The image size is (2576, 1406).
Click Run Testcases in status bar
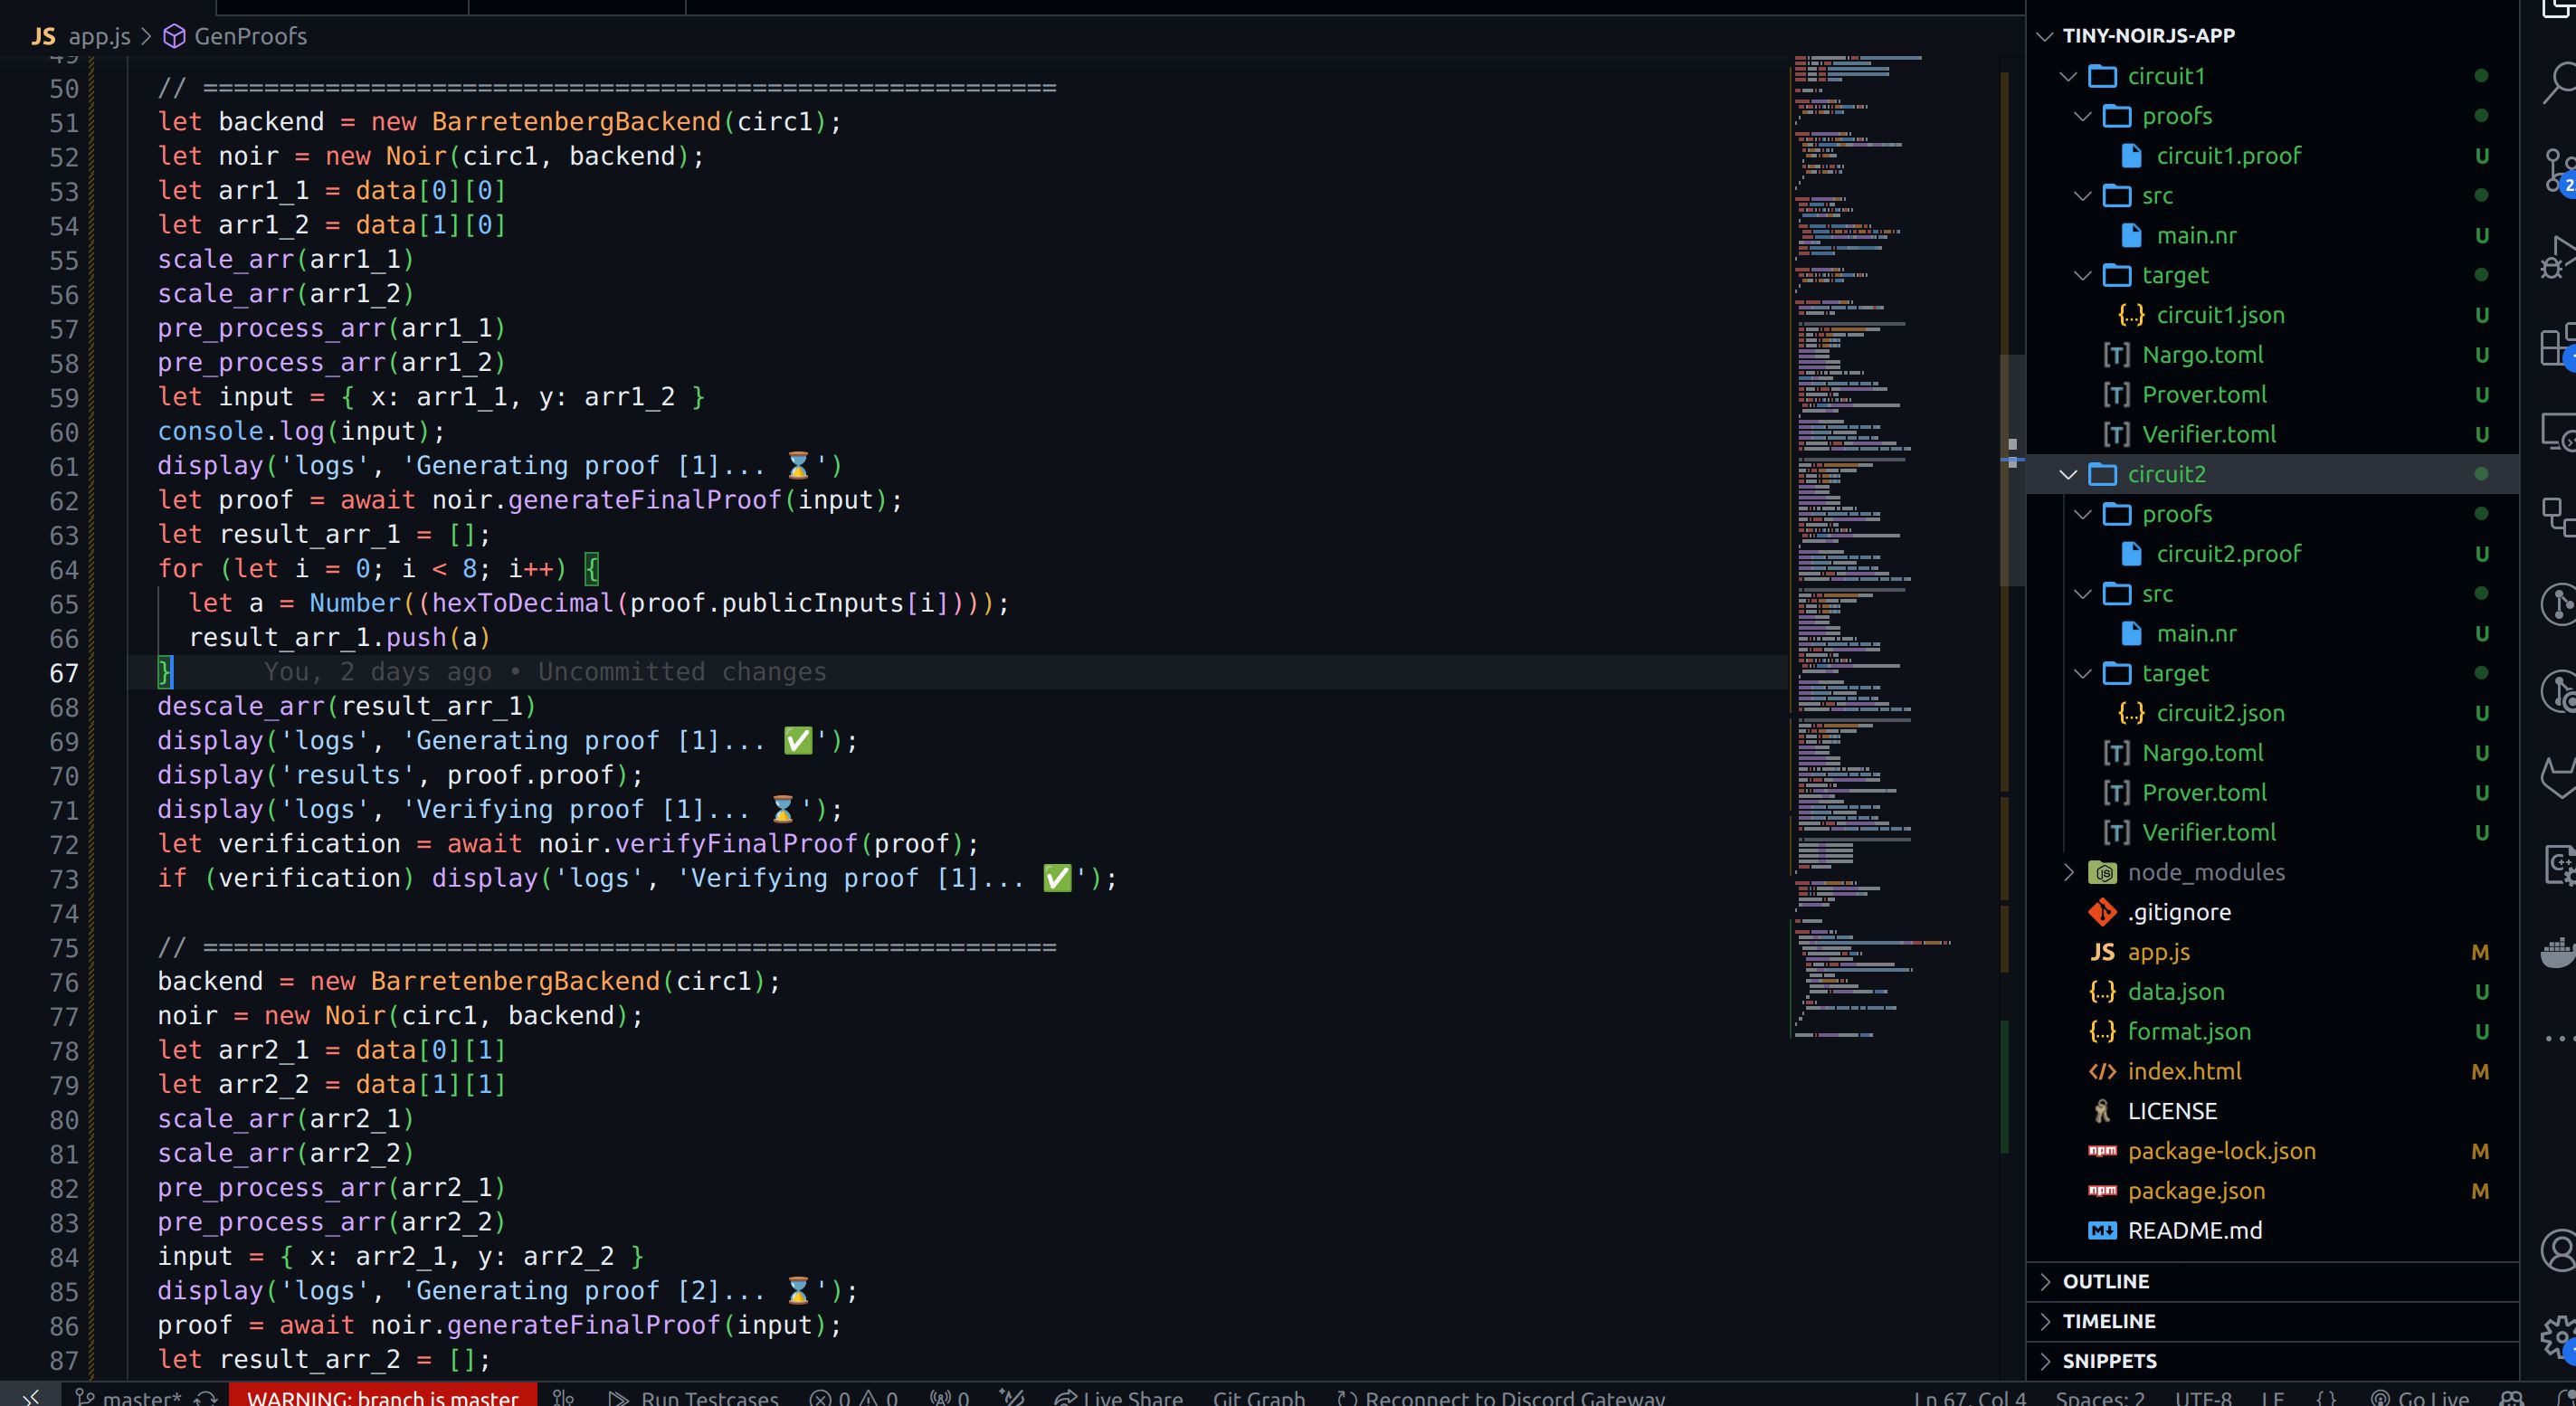(x=693, y=1398)
